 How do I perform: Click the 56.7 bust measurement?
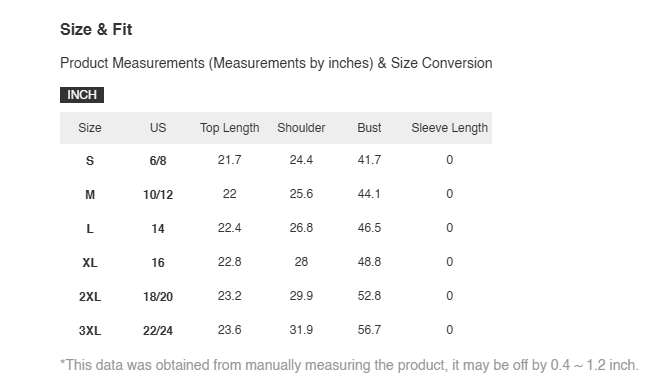[x=369, y=329]
